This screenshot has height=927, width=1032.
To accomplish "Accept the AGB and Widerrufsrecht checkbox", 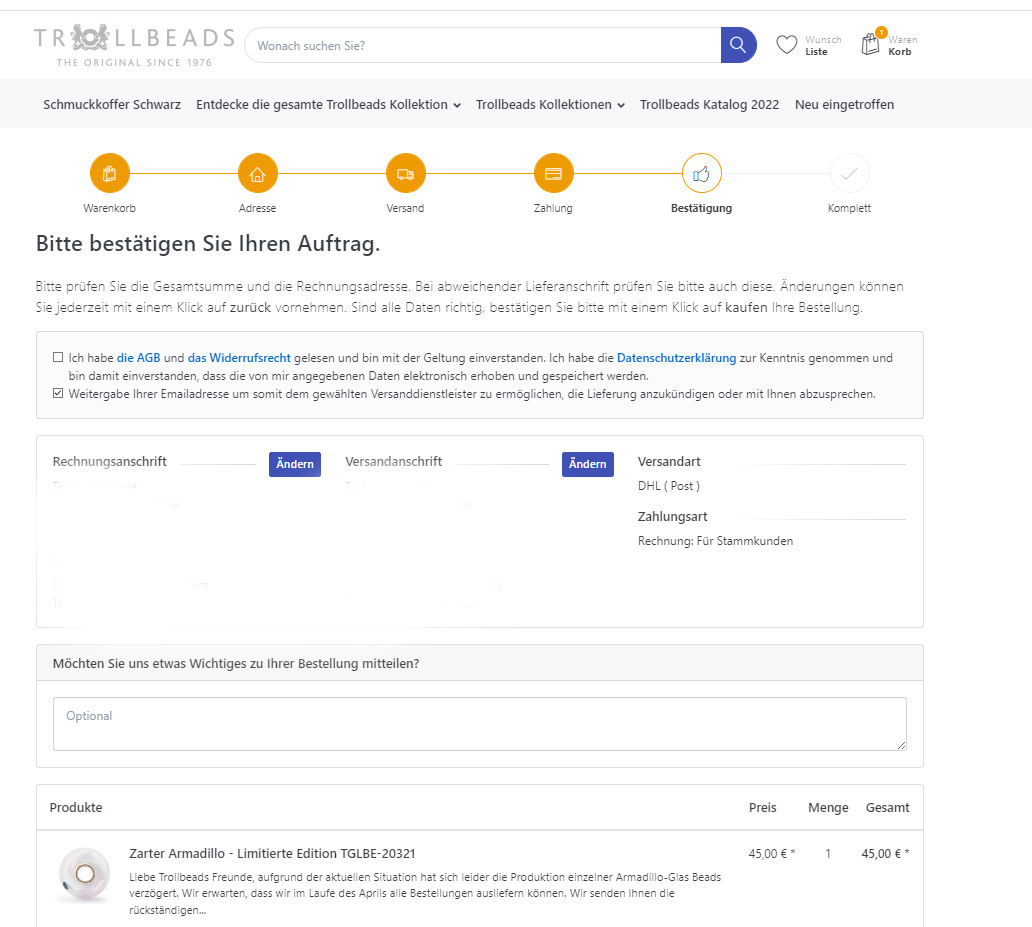I will 58,358.
